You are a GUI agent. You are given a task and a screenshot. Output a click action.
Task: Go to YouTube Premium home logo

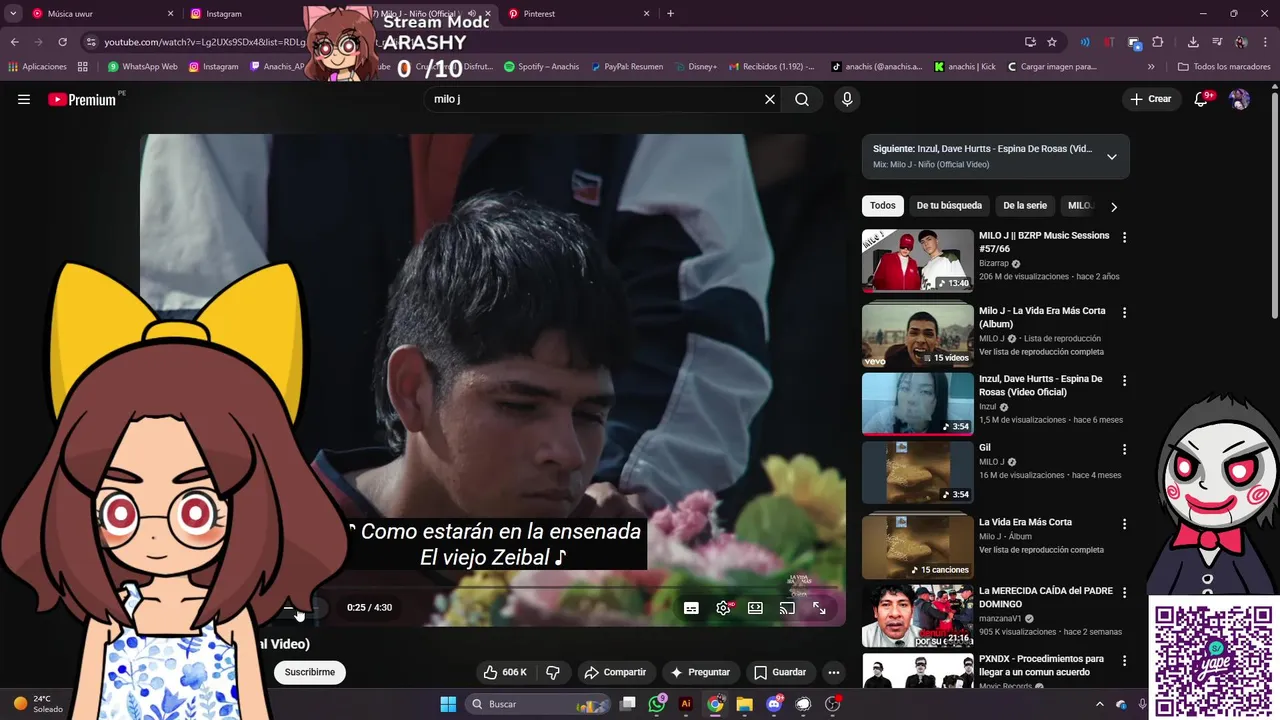tap(82, 99)
